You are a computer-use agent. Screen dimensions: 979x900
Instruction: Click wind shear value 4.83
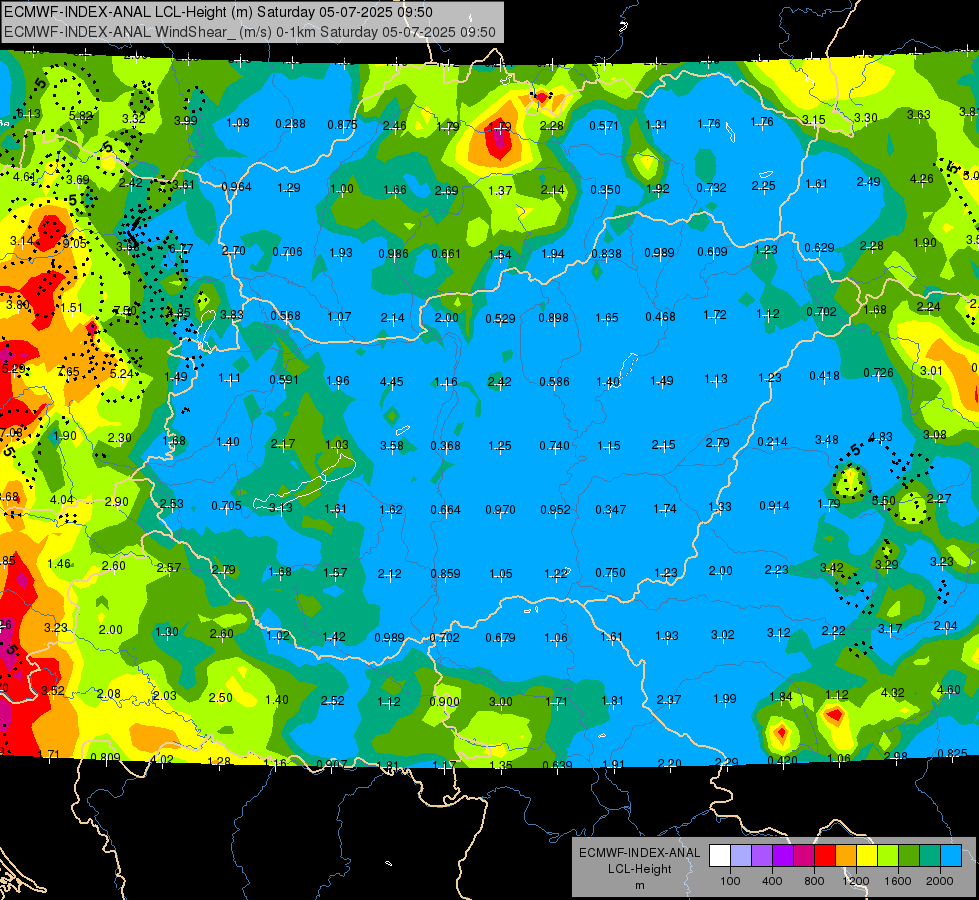[880, 437]
